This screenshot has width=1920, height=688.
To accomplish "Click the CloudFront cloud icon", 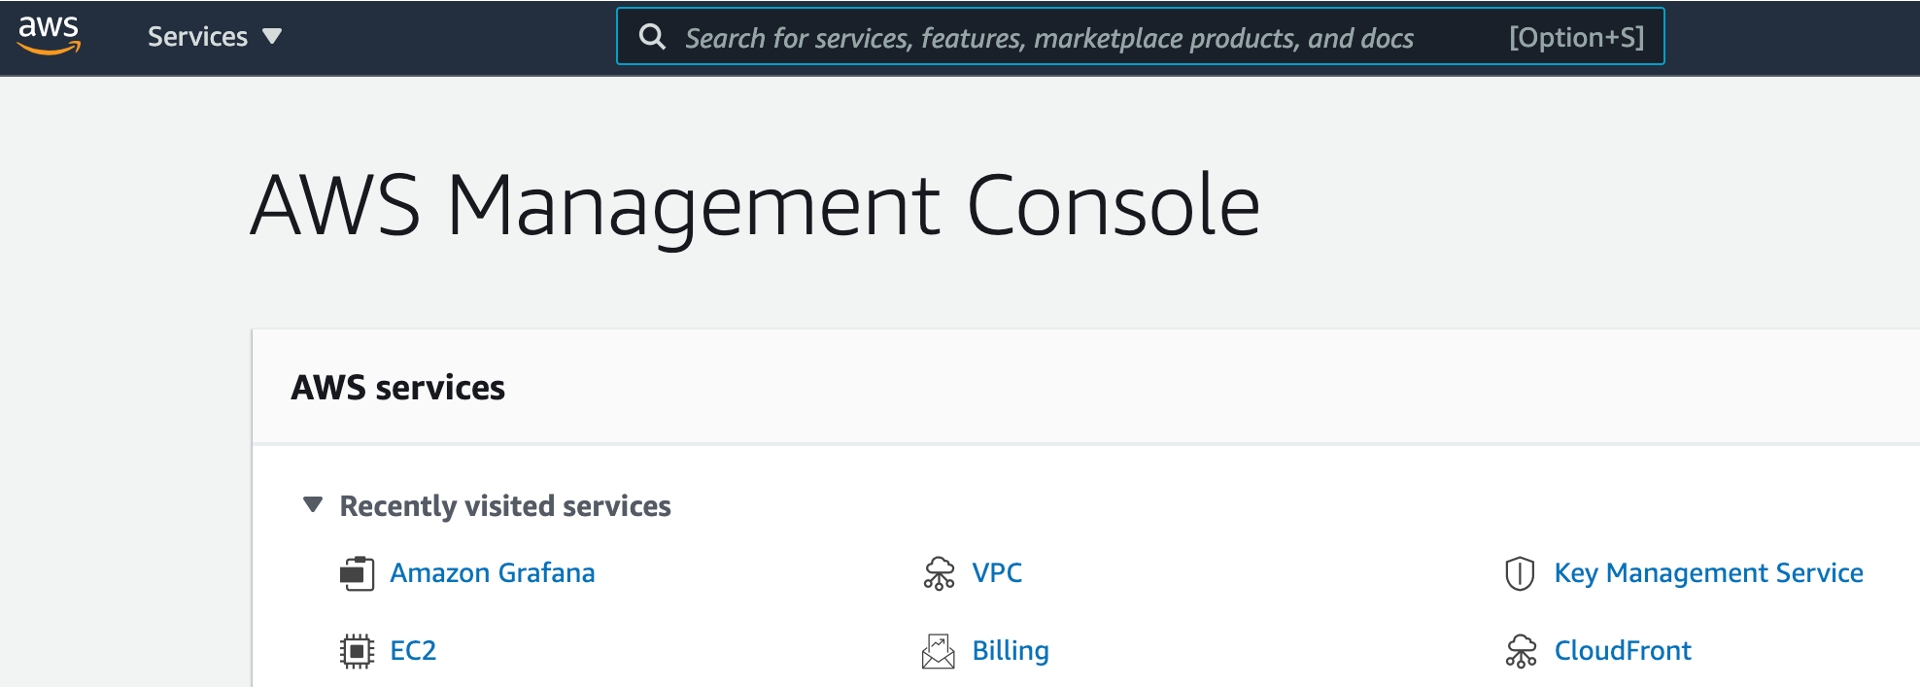I will click(x=1521, y=651).
